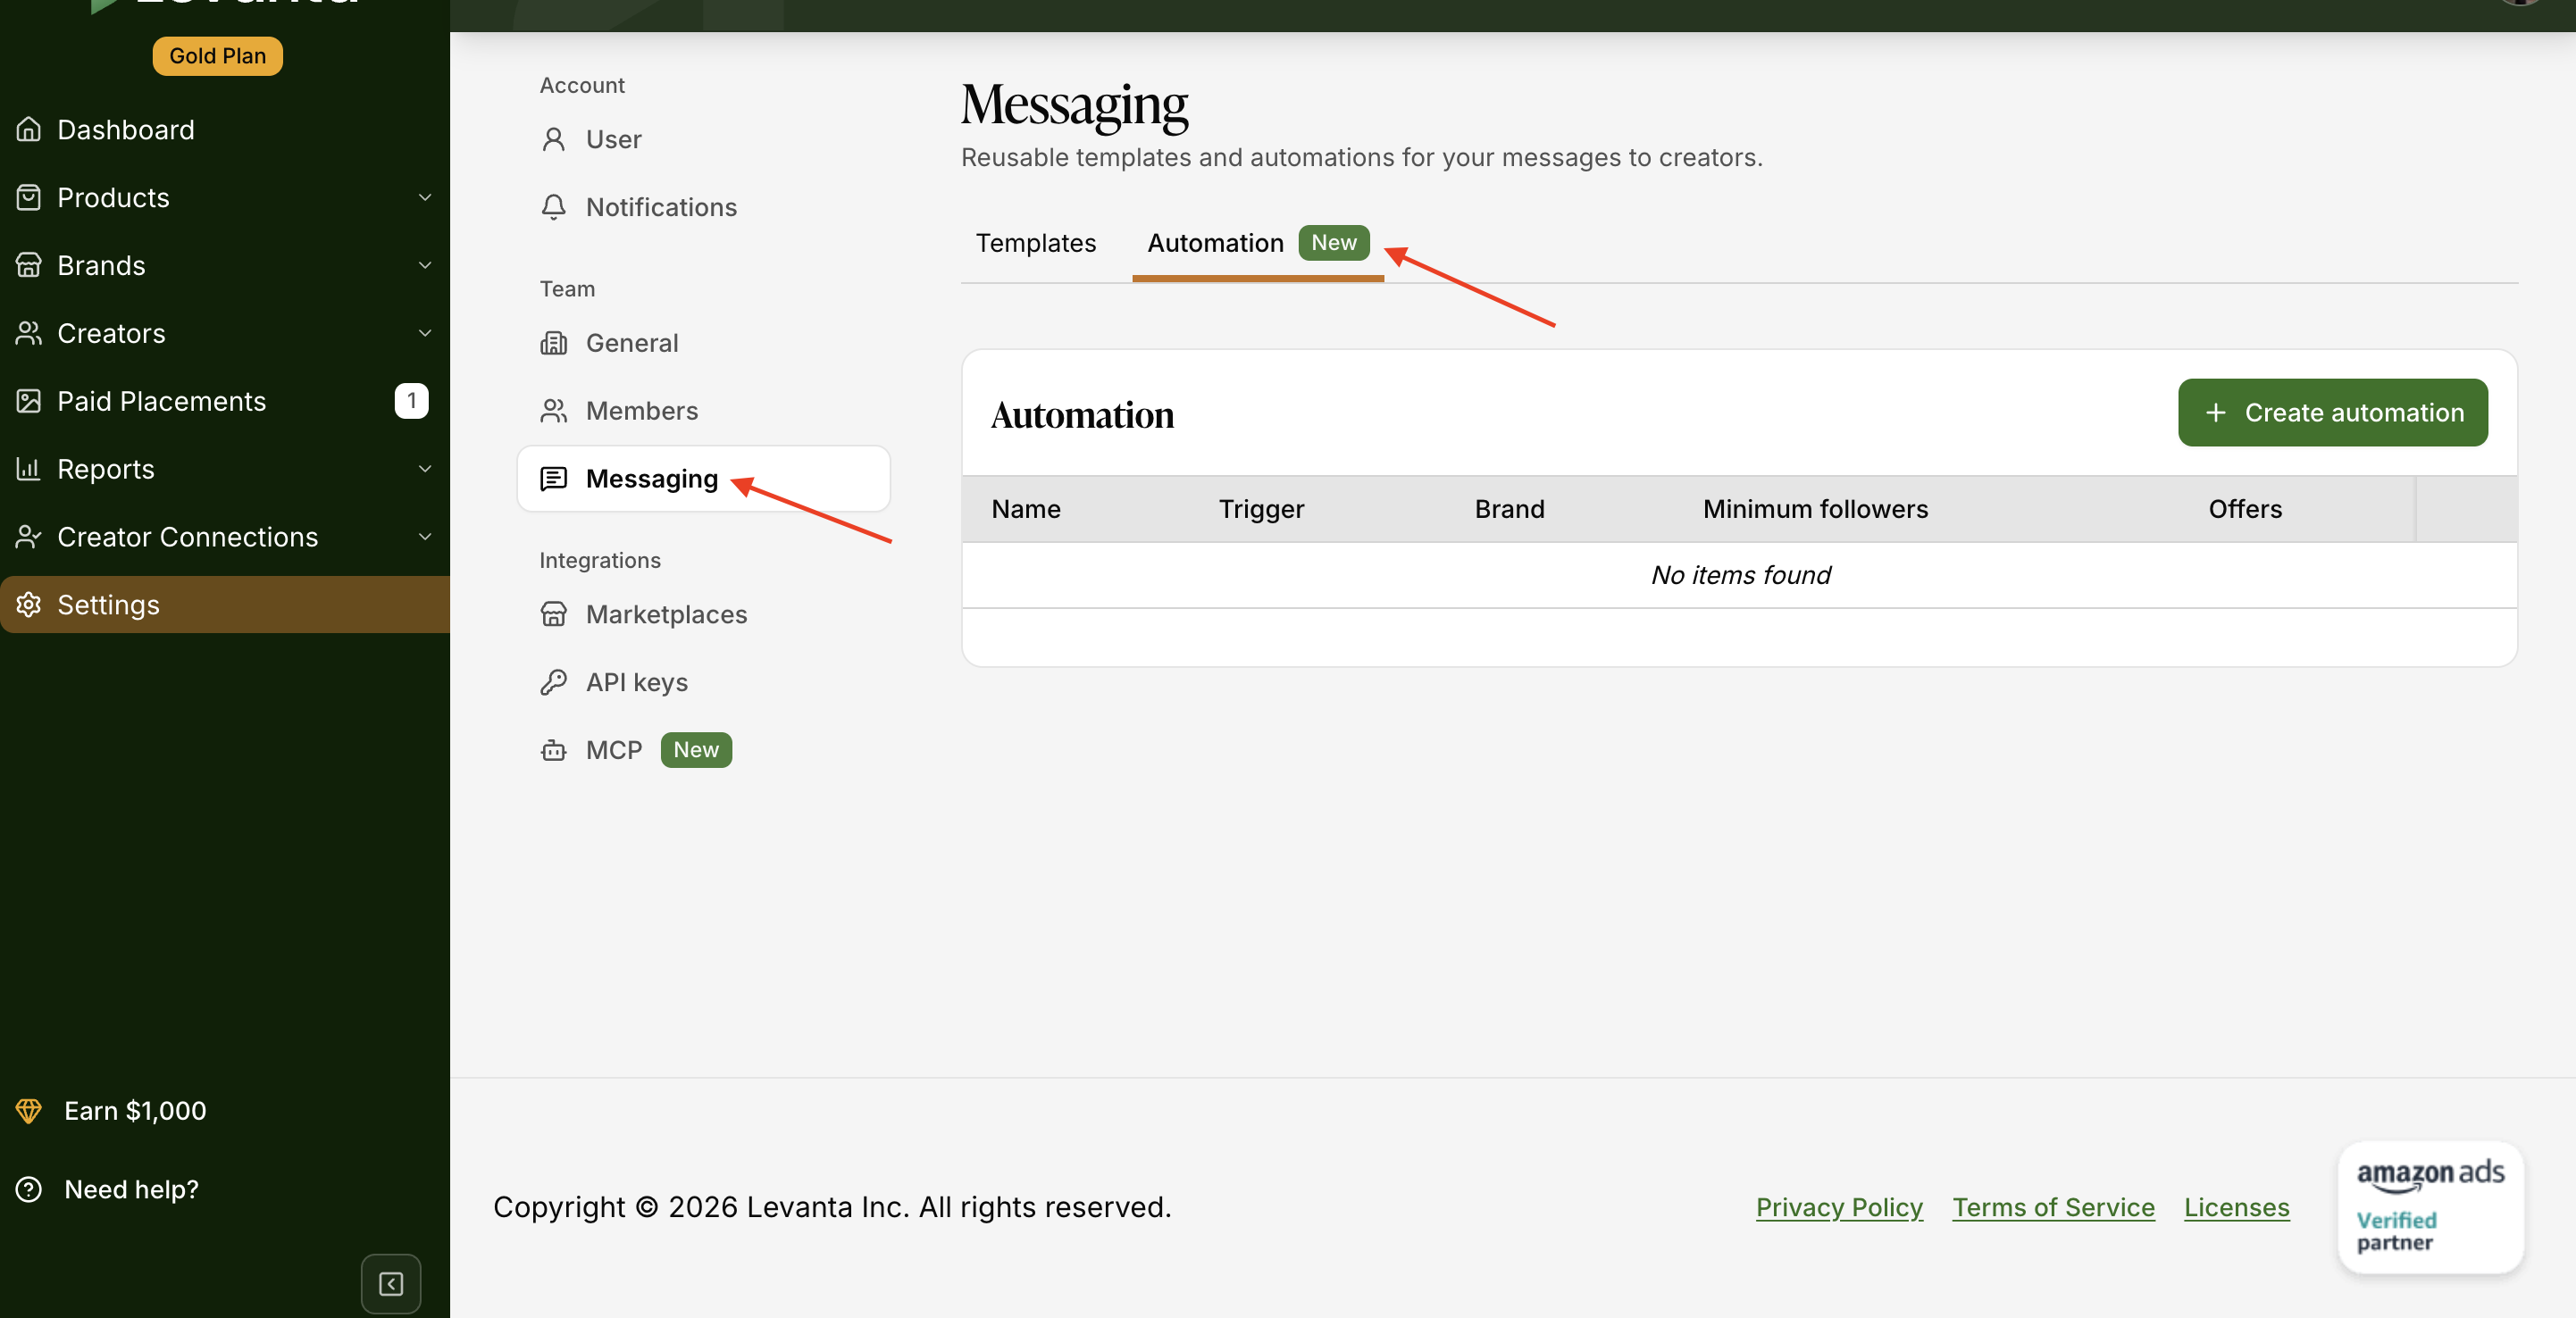Click the Amazon Ads Verified partner badge

click(2430, 1207)
